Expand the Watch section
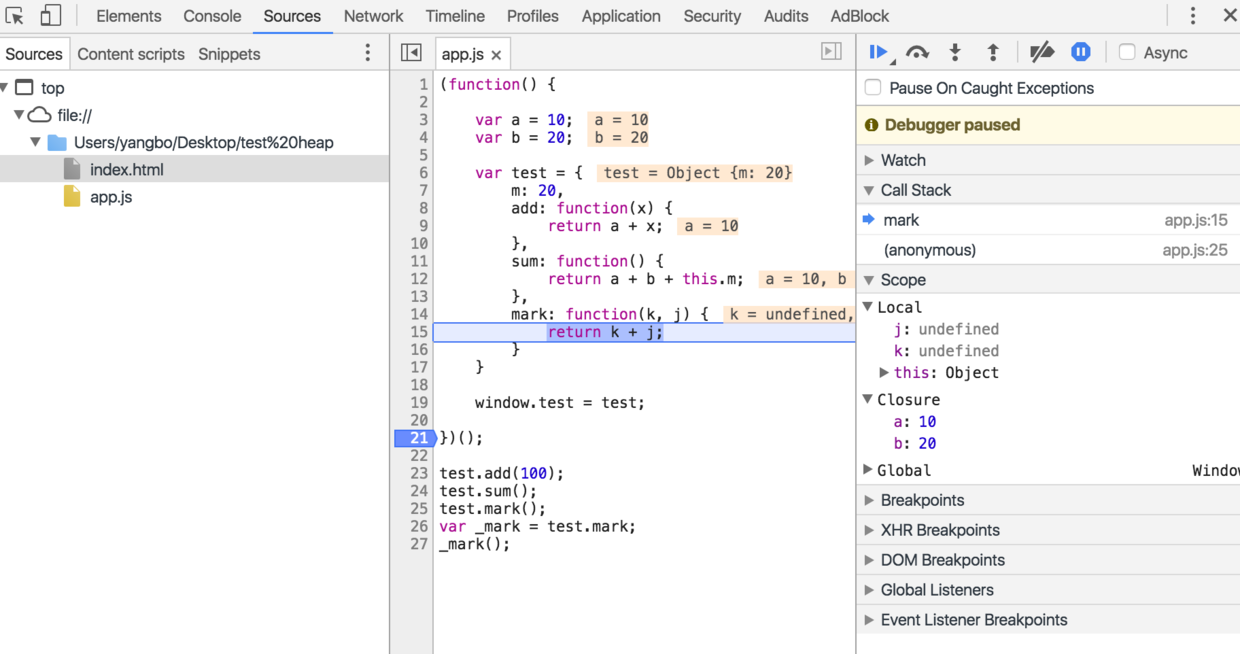 (x=903, y=160)
